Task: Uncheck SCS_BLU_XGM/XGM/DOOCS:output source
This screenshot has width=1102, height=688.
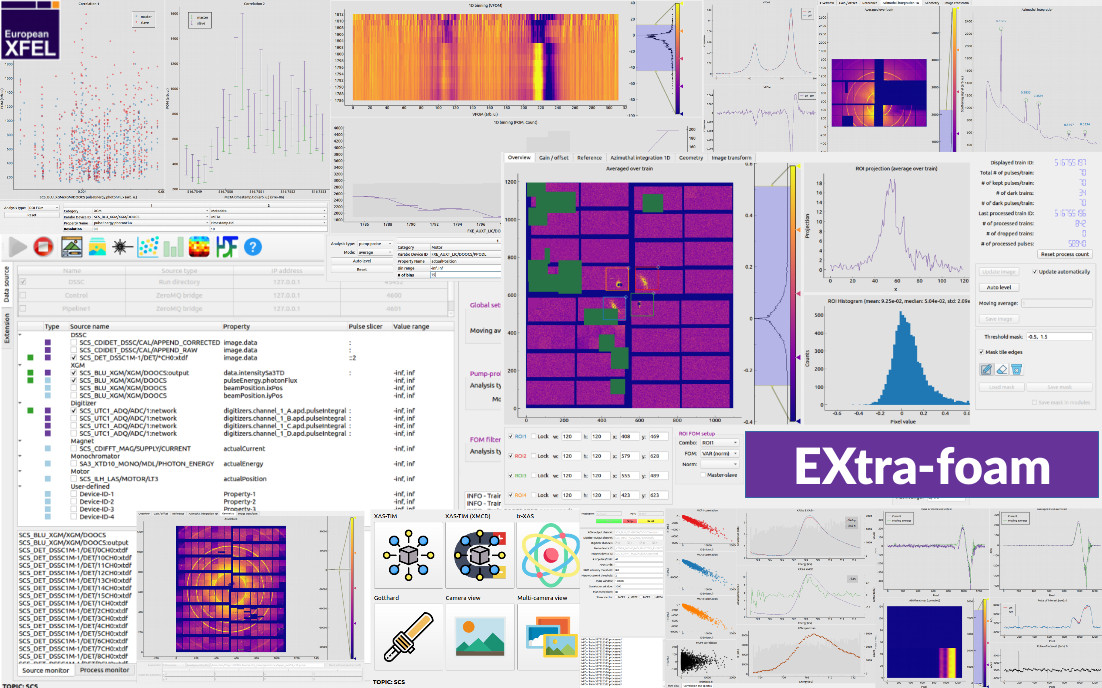Action: pos(74,372)
